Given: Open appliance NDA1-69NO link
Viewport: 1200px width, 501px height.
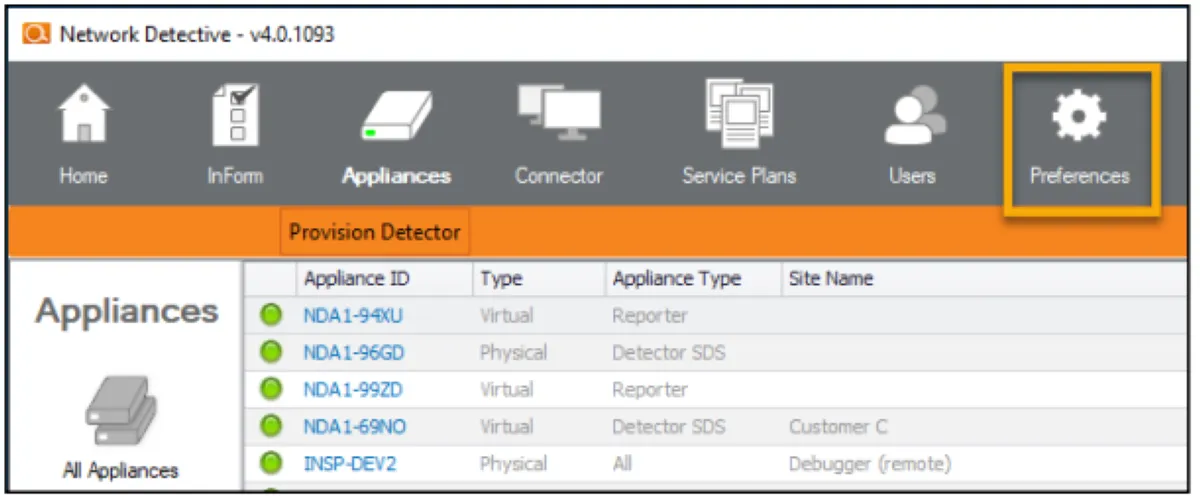Looking at the screenshot, I should click(x=355, y=427).
